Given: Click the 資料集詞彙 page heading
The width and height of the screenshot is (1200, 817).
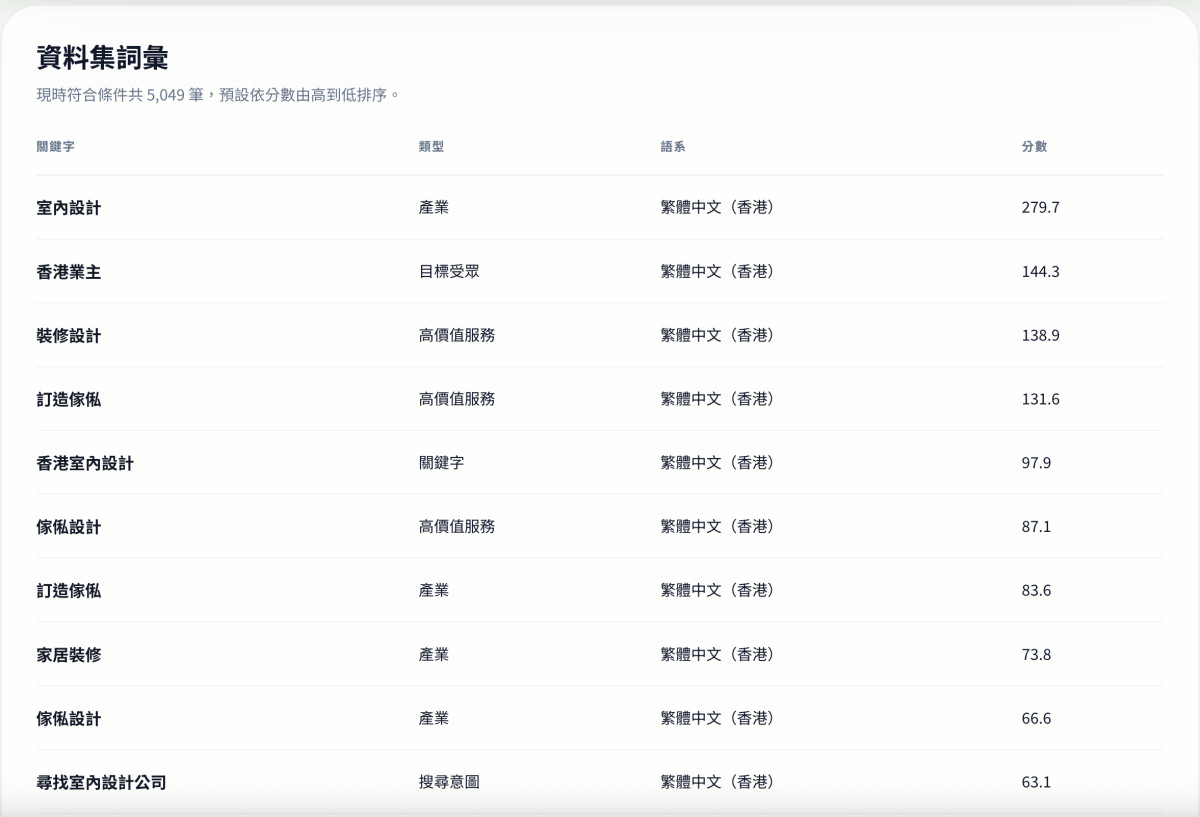Looking at the screenshot, I should point(102,57).
